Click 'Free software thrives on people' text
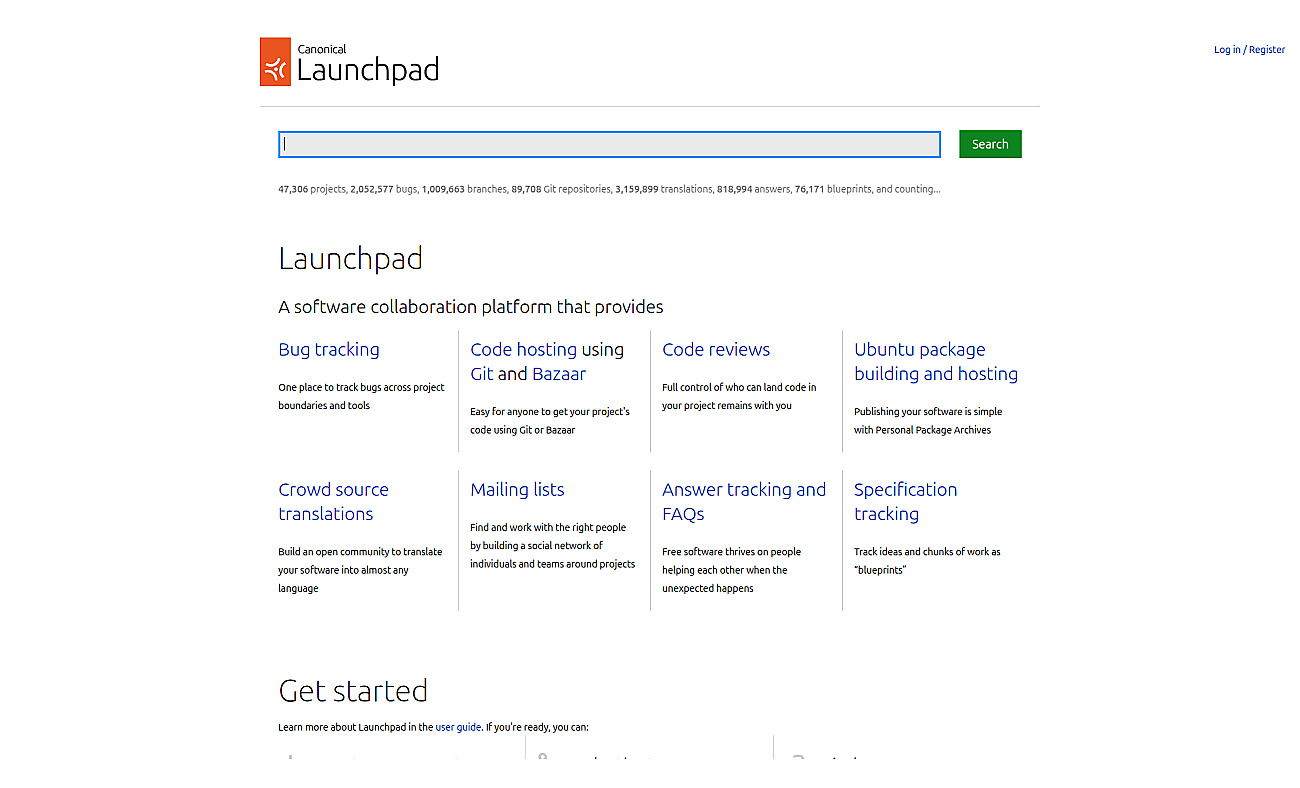This screenshot has width=1300, height=788. tap(731, 570)
